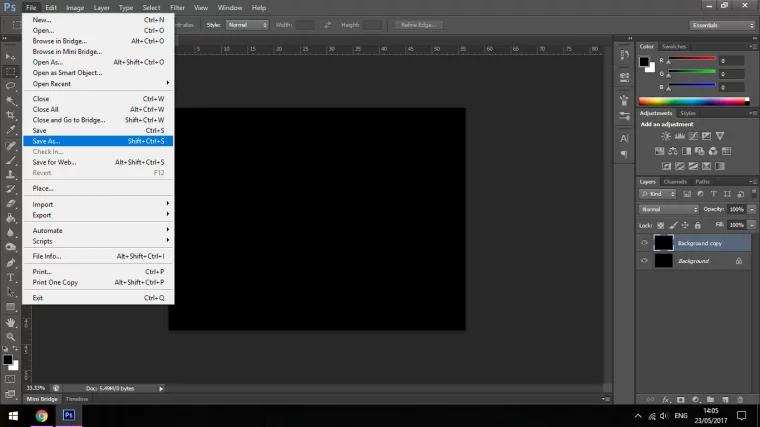Add a Curves adjustment
Screen dimensions: 760x427
pos(694,136)
